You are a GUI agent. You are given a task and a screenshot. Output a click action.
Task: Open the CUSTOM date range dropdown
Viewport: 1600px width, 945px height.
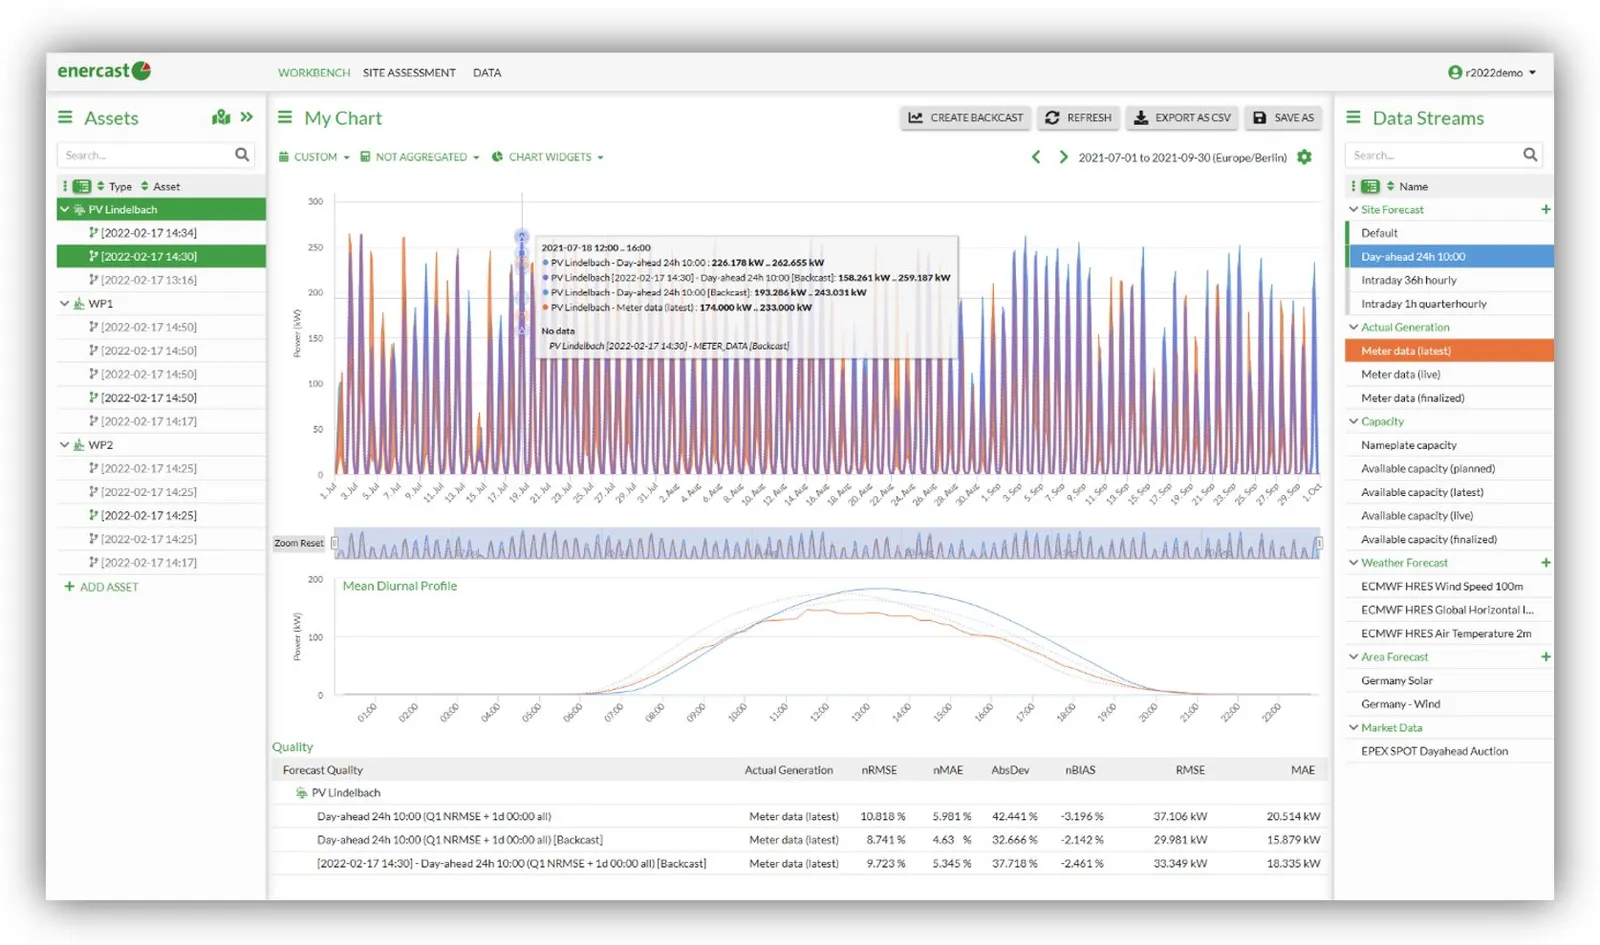pos(314,157)
